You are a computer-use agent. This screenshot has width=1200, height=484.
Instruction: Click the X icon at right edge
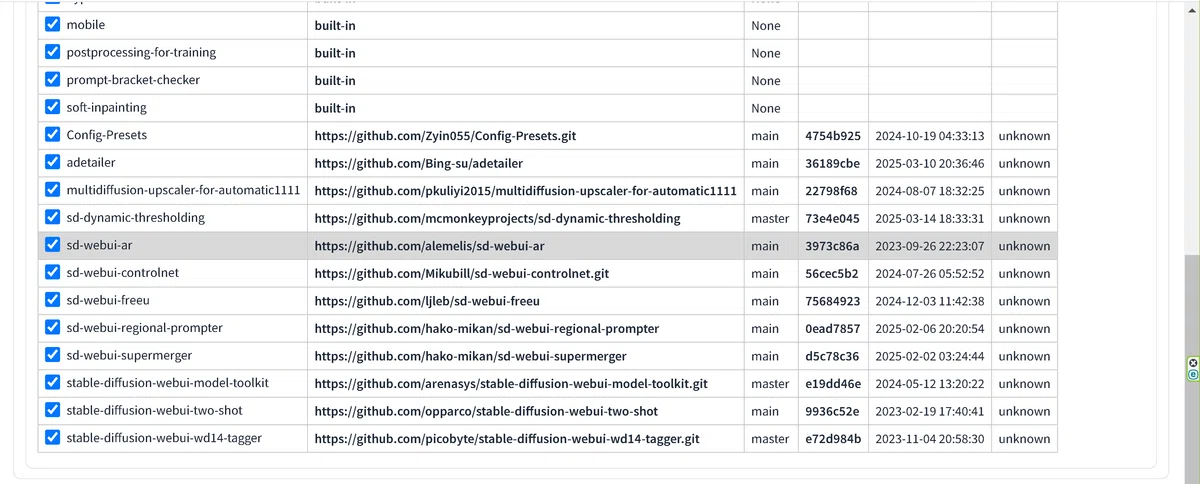(1193, 364)
